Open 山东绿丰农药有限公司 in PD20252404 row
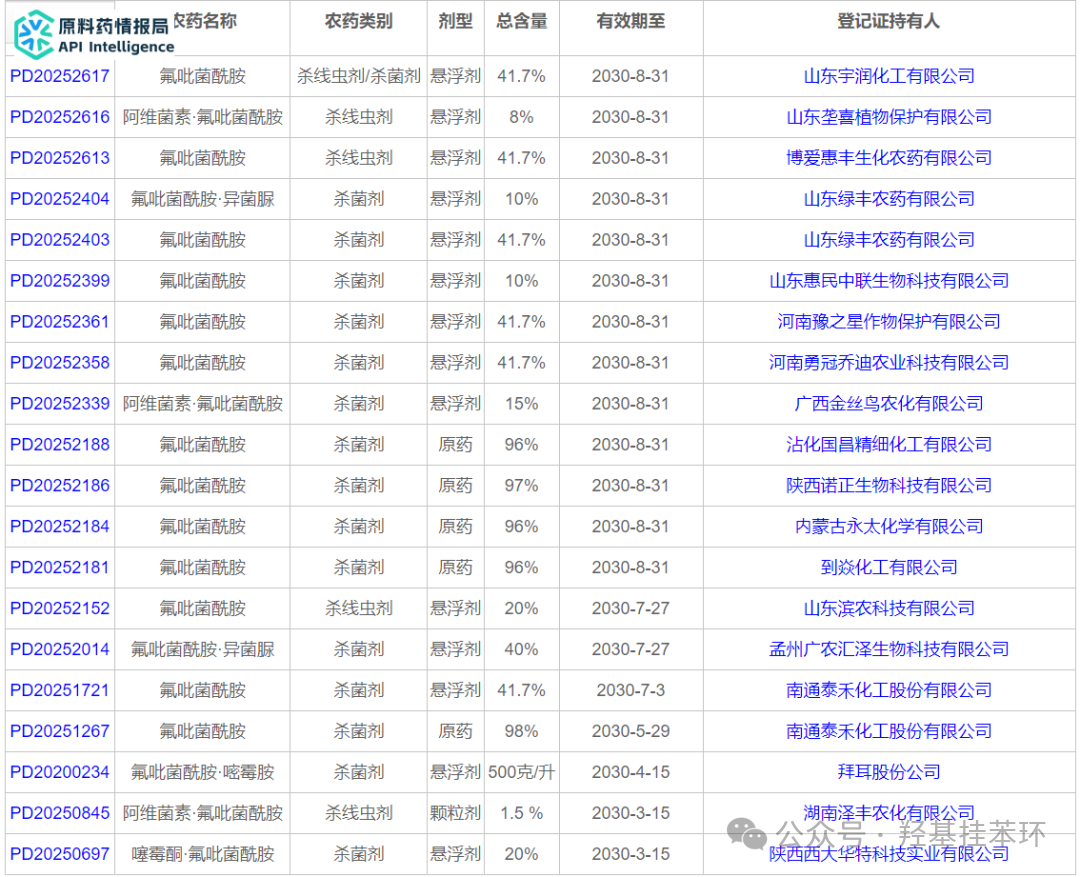This screenshot has height=877, width=1080. click(x=889, y=199)
